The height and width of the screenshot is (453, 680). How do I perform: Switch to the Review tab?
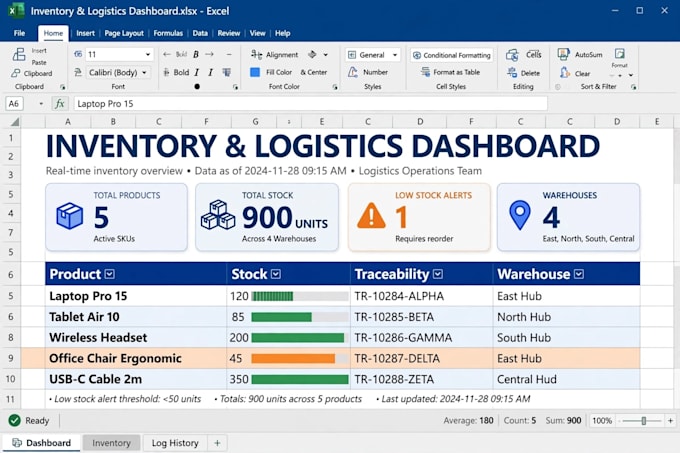[x=229, y=33]
